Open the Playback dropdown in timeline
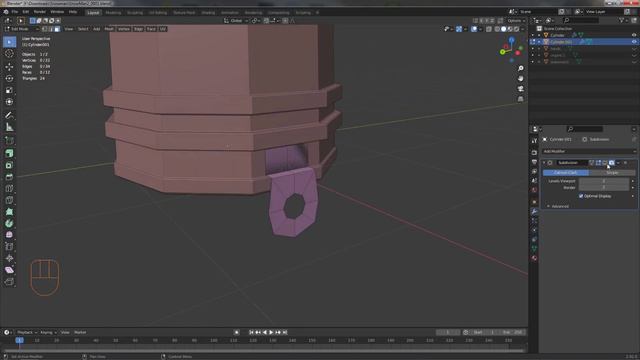 [x=27, y=333]
